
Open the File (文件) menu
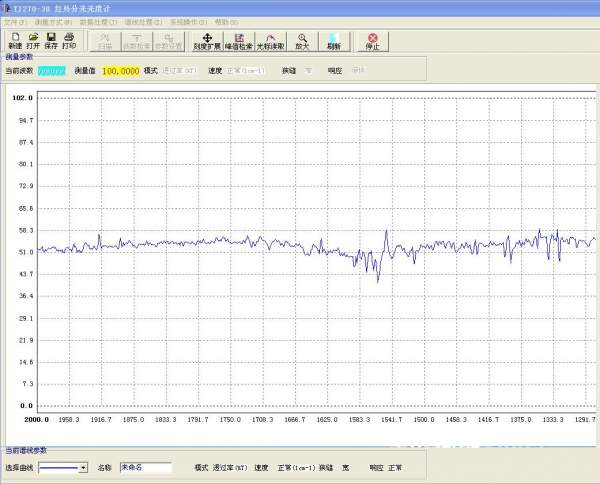click(x=15, y=21)
